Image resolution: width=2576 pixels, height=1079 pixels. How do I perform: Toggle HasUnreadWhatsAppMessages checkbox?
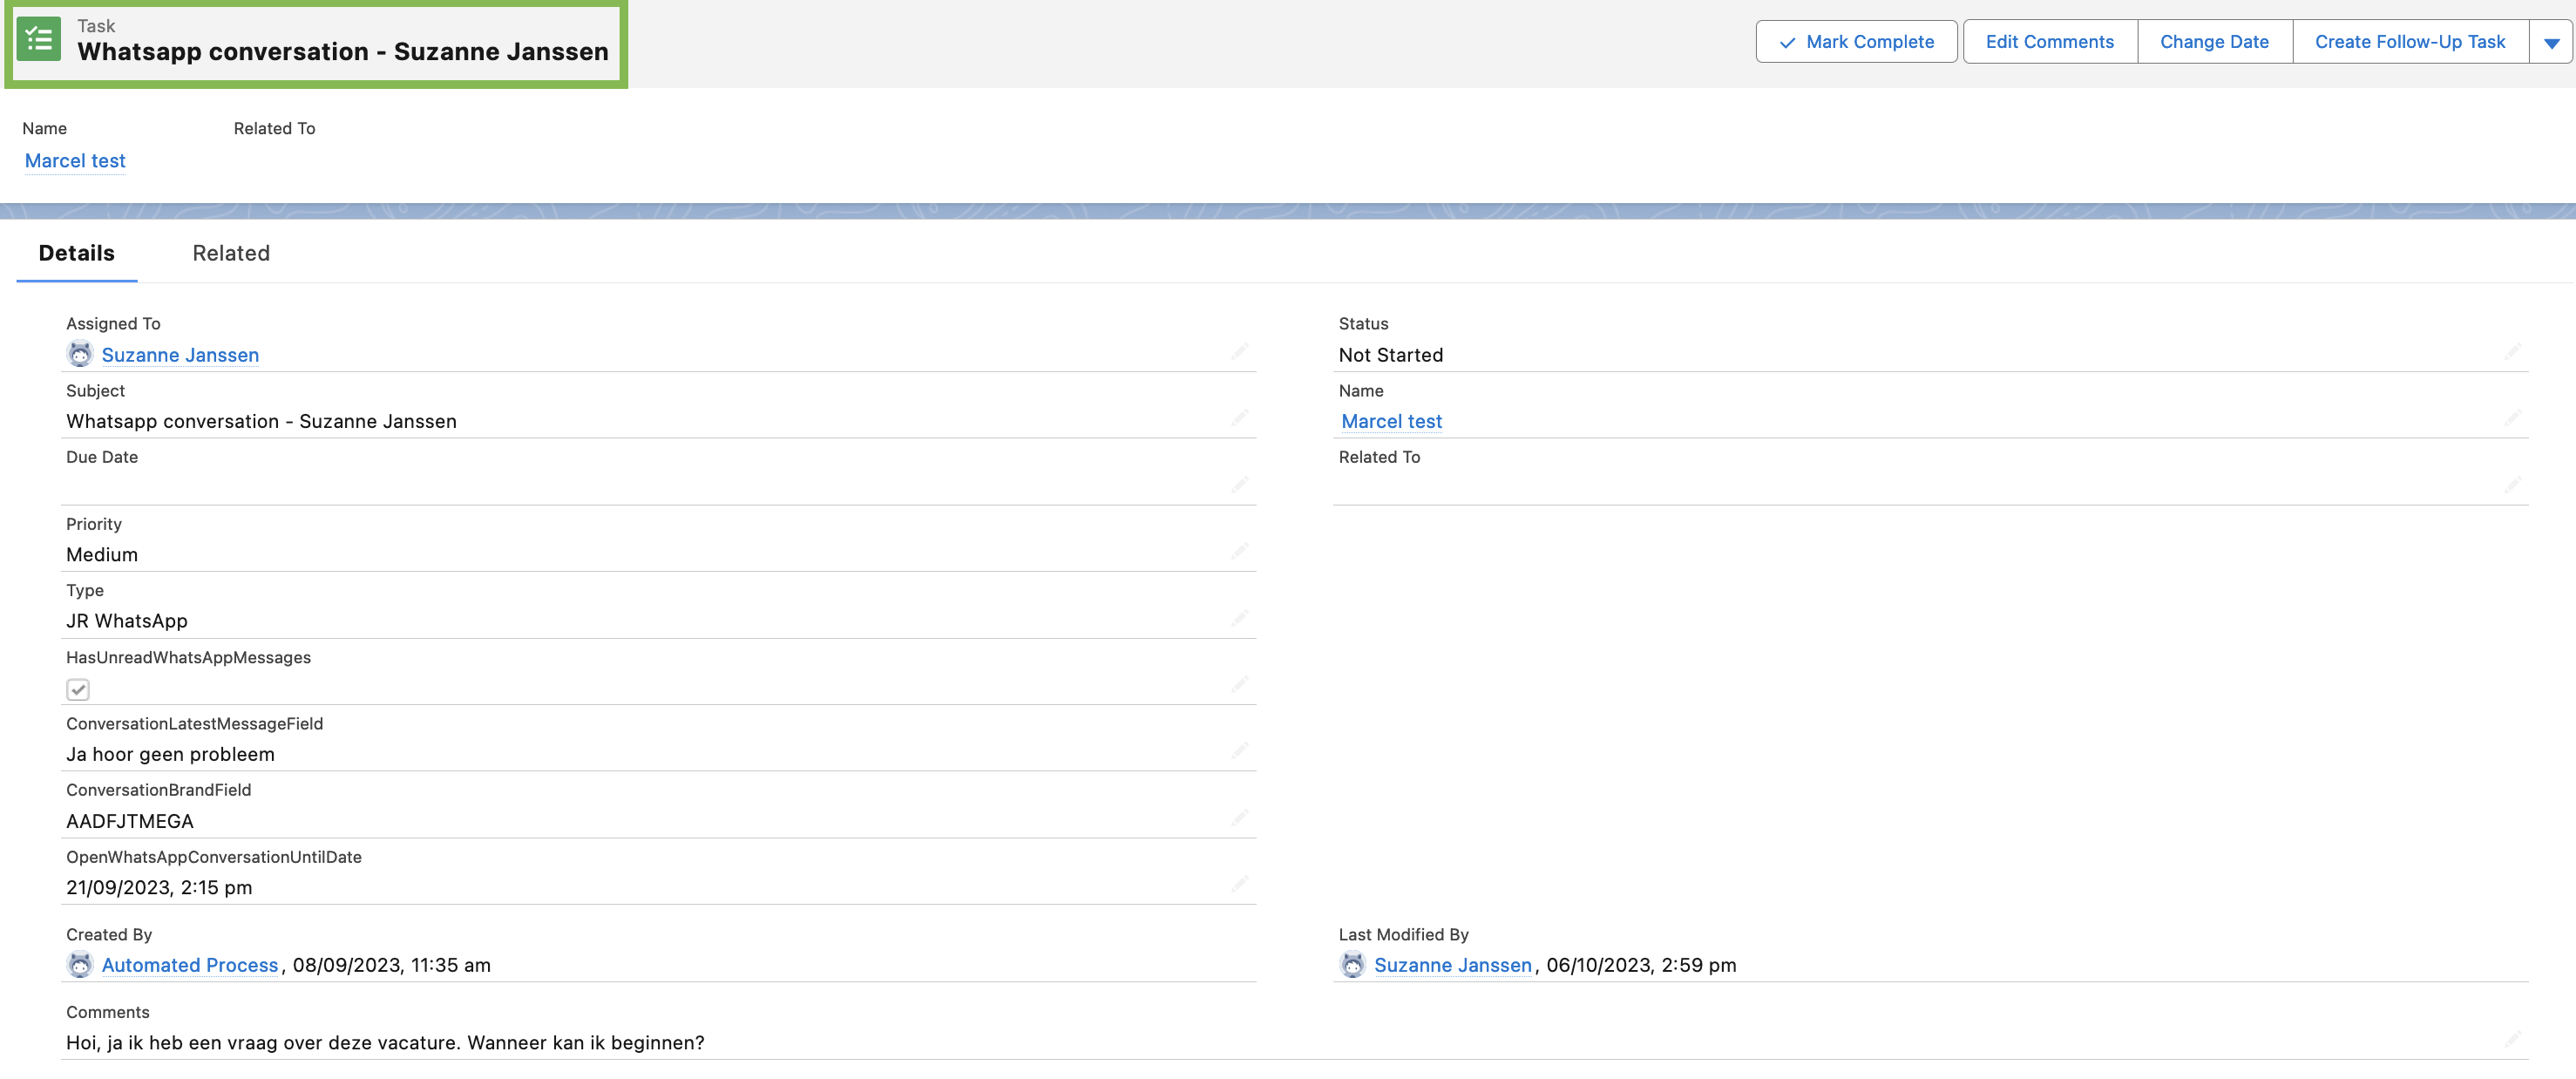click(x=78, y=690)
